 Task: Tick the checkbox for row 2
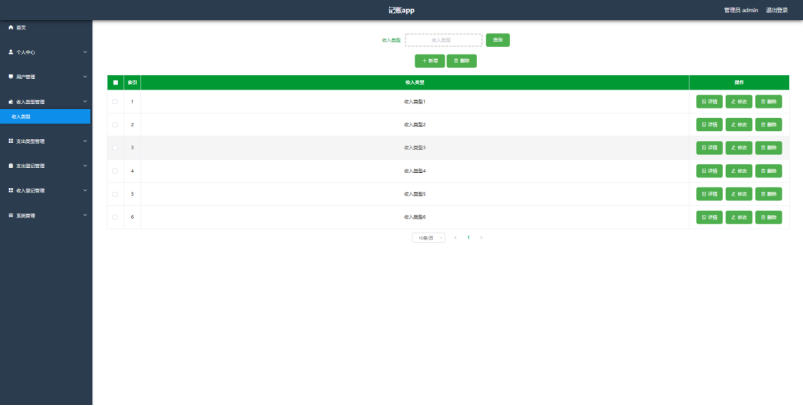point(115,125)
